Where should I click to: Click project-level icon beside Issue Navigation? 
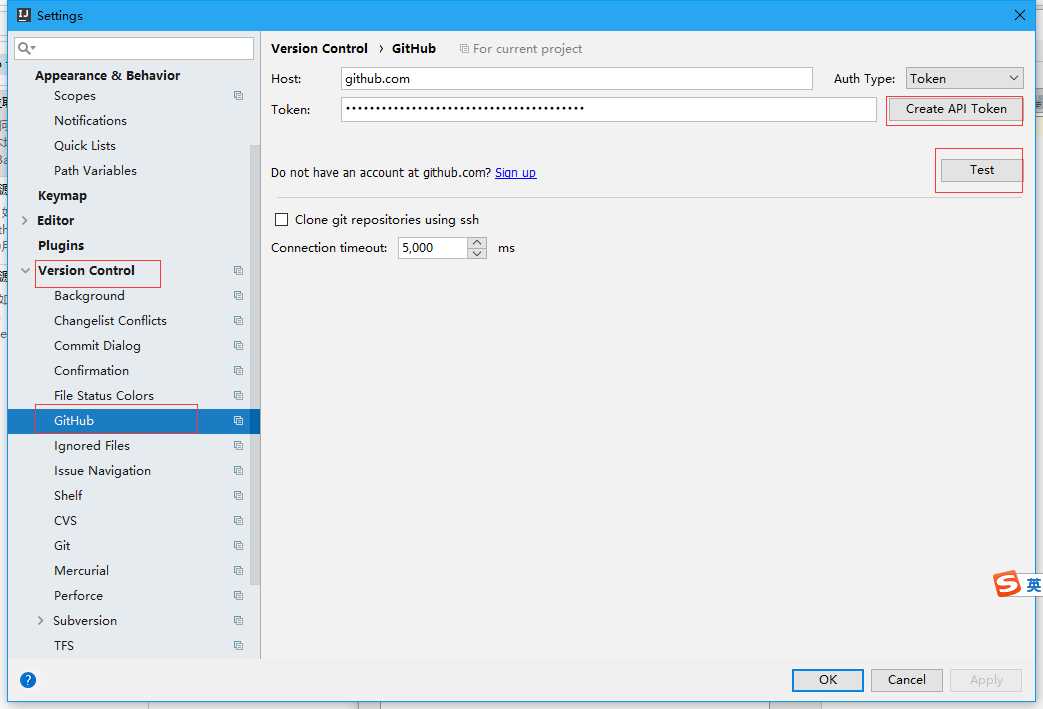tap(238, 471)
